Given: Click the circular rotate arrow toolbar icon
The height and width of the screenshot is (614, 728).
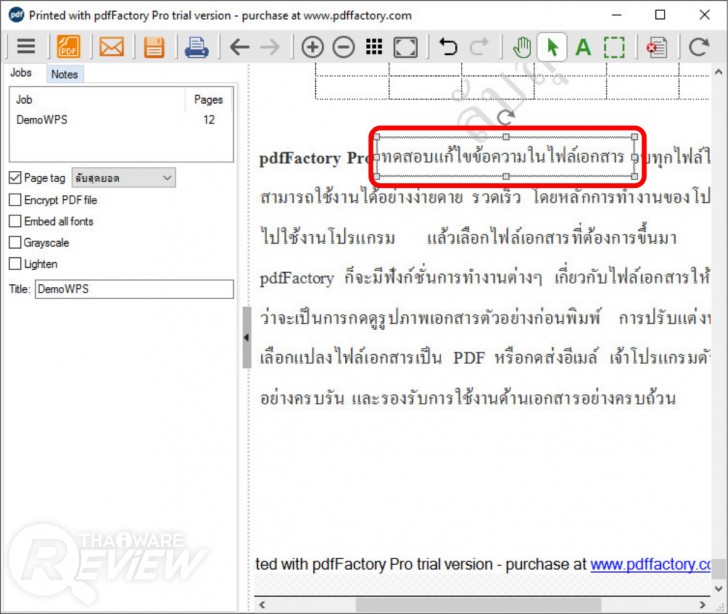Looking at the screenshot, I should coord(699,46).
